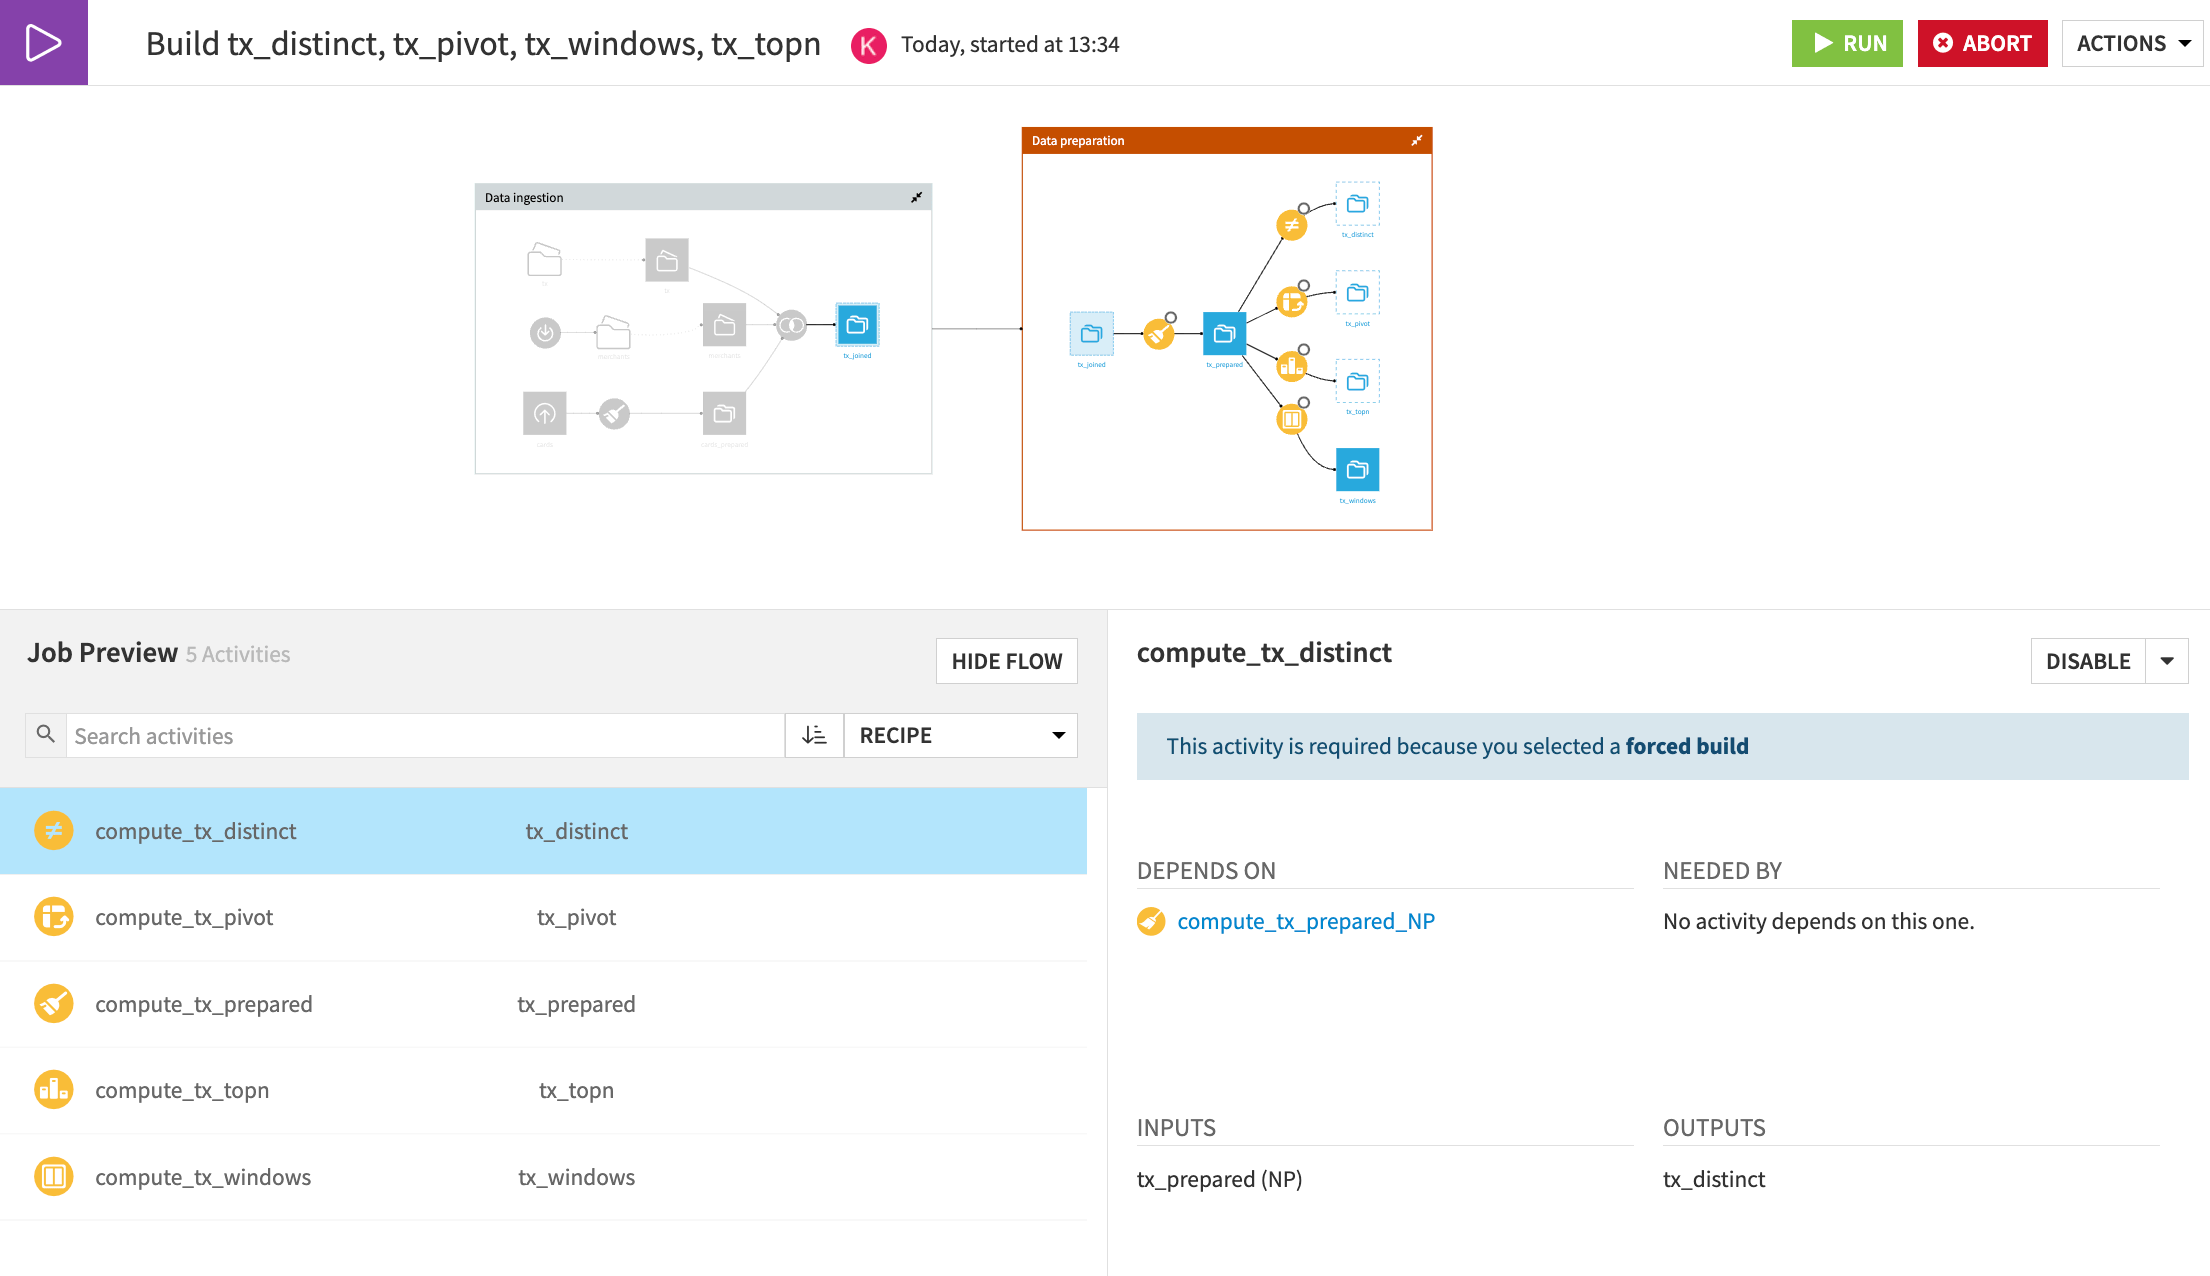
Task: Collapse the Data preparation flow zone
Action: click(1416, 141)
